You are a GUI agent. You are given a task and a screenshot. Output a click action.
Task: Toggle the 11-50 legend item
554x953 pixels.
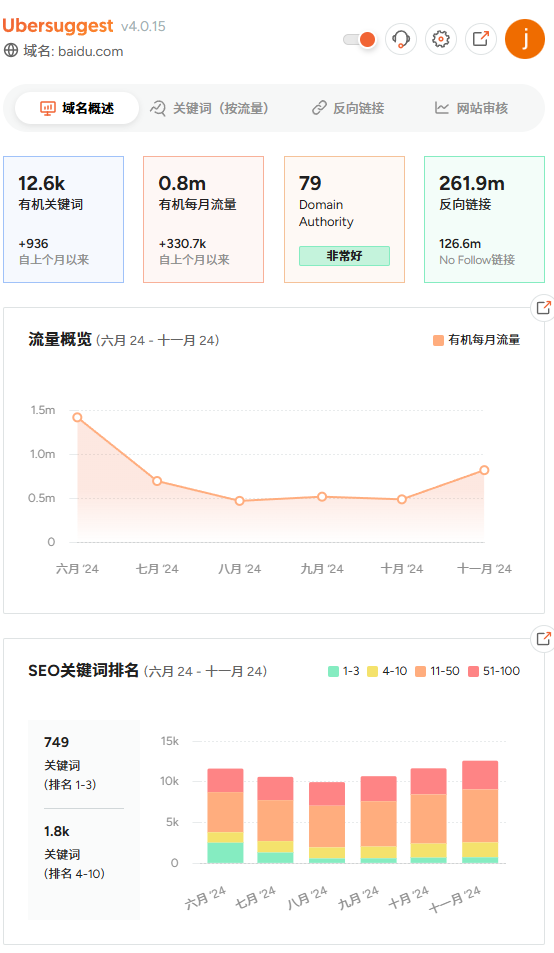(437, 671)
